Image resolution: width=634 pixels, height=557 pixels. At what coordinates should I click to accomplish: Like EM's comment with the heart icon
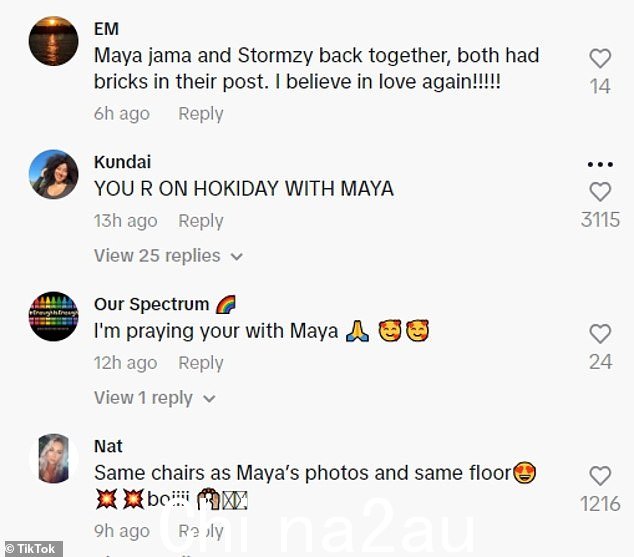(x=600, y=59)
